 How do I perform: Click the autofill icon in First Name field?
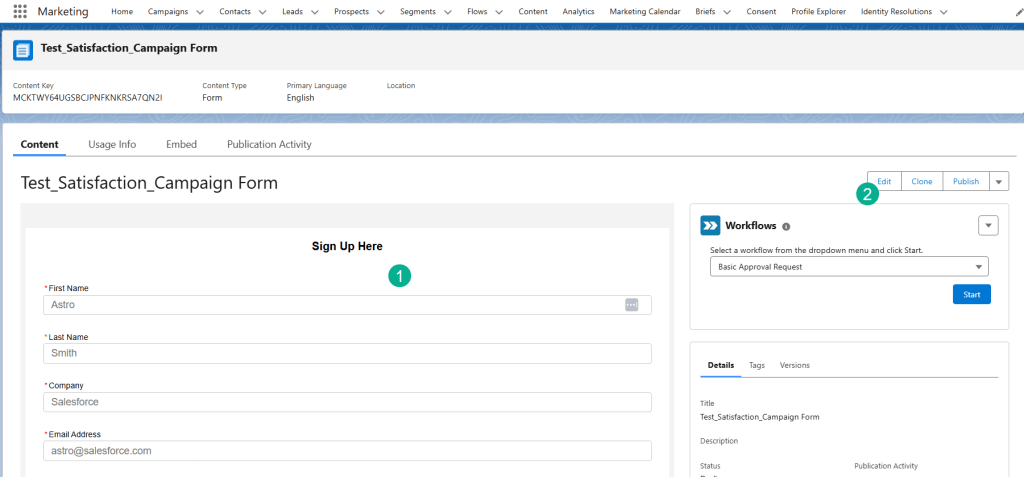point(631,305)
